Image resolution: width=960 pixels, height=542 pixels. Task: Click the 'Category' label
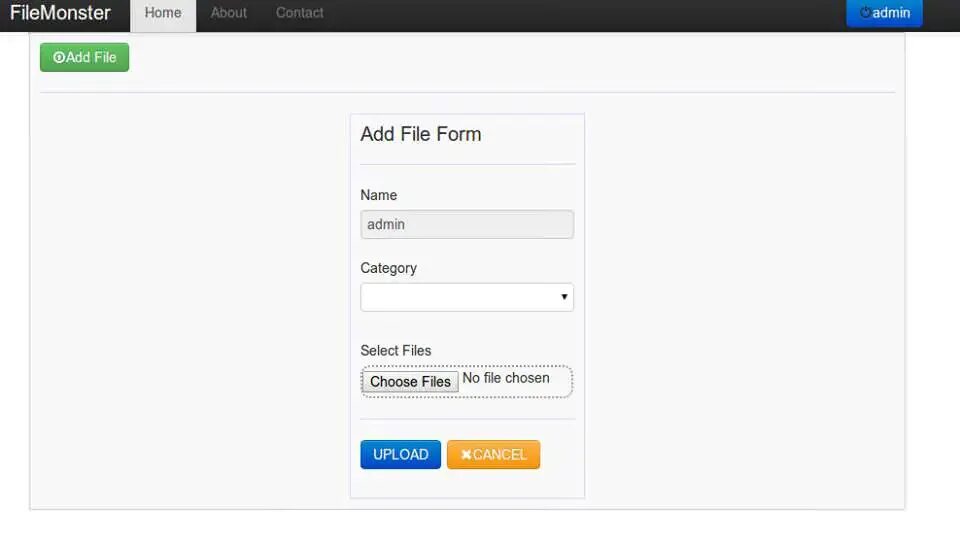coord(388,268)
